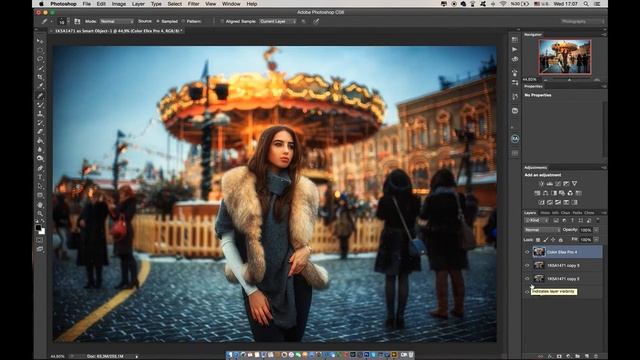The image size is (640, 360).
Task: Select the Lasso tool
Action: [40, 59]
